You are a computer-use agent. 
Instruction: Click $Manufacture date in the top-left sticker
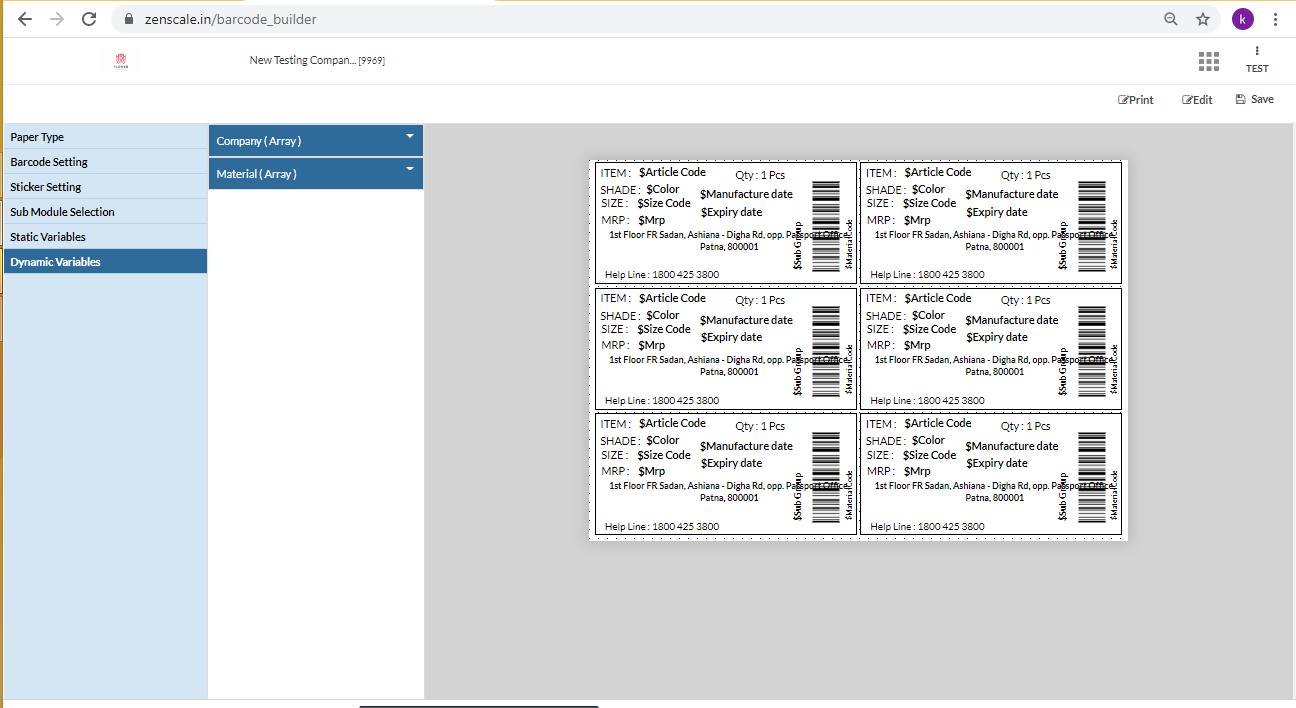pyautogui.click(x=746, y=194)
